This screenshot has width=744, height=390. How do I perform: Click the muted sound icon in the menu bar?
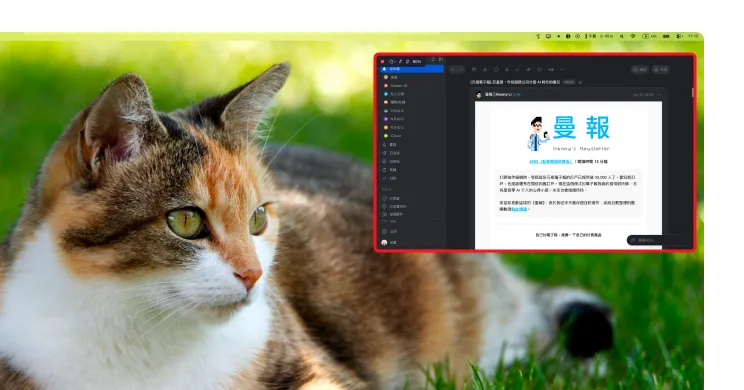click(622, 36)
